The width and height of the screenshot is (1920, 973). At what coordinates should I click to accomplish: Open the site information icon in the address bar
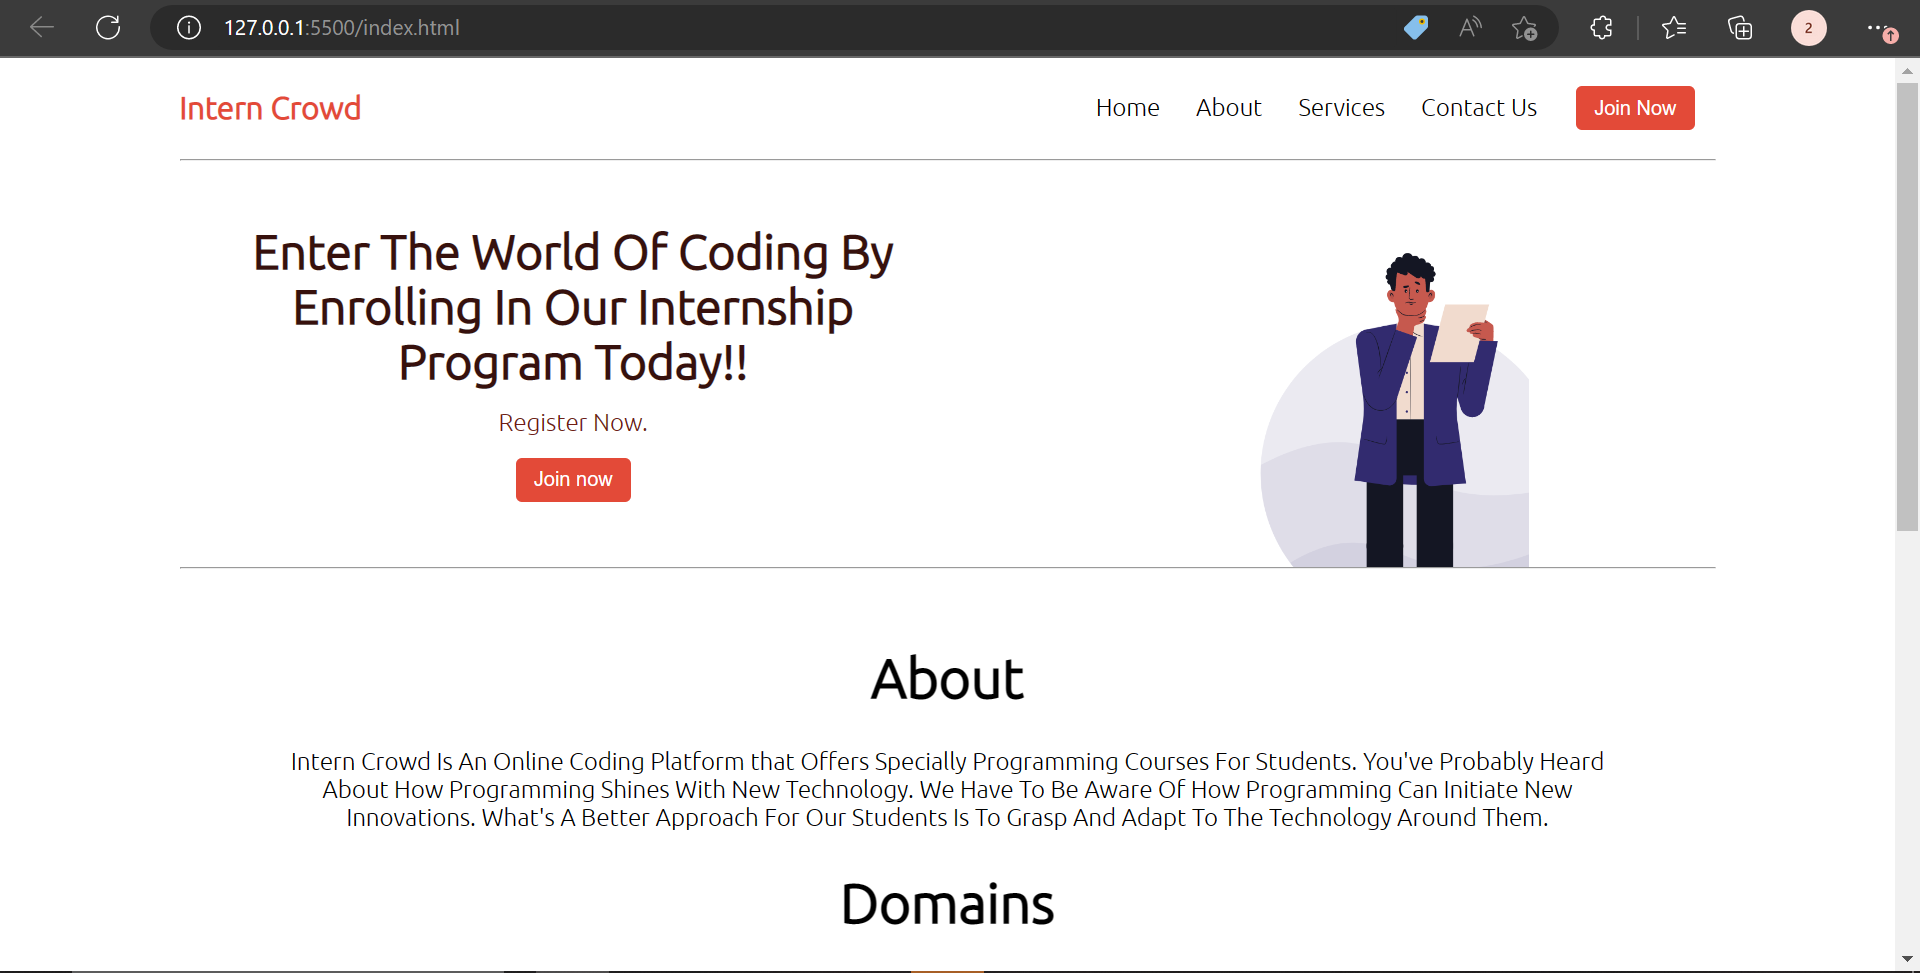click(189, 28)
